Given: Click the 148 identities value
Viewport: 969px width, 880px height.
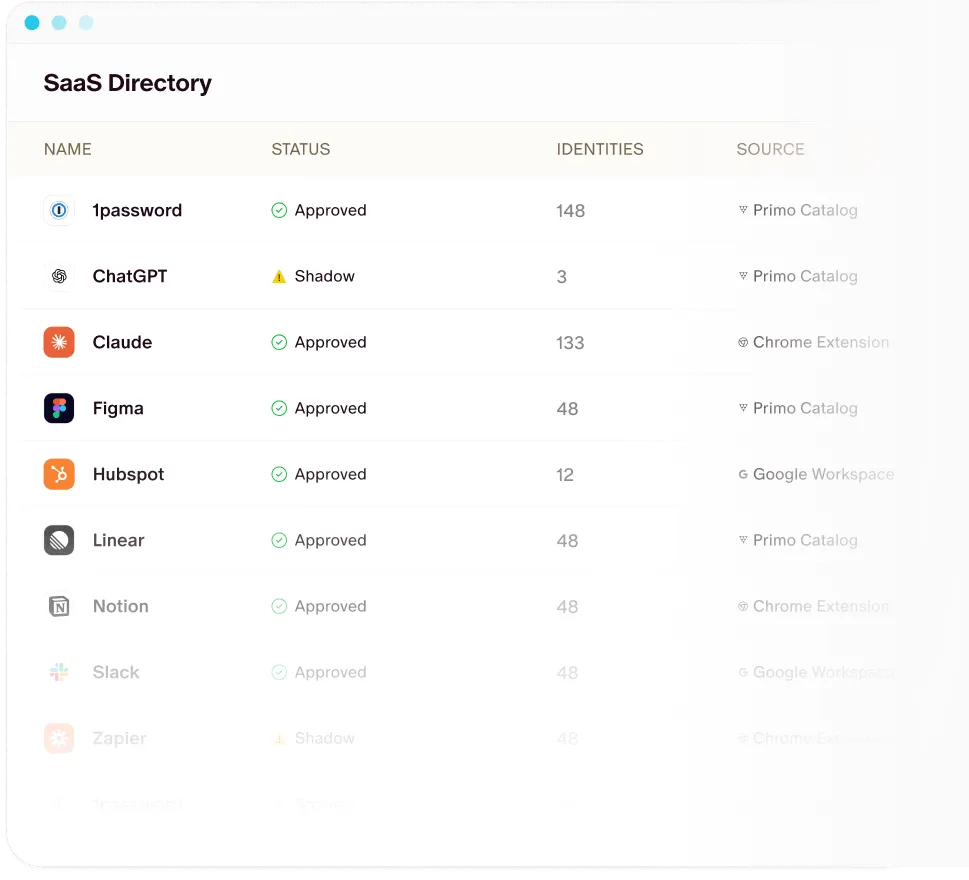Looking at the screenshot, I should click(570, 211).
